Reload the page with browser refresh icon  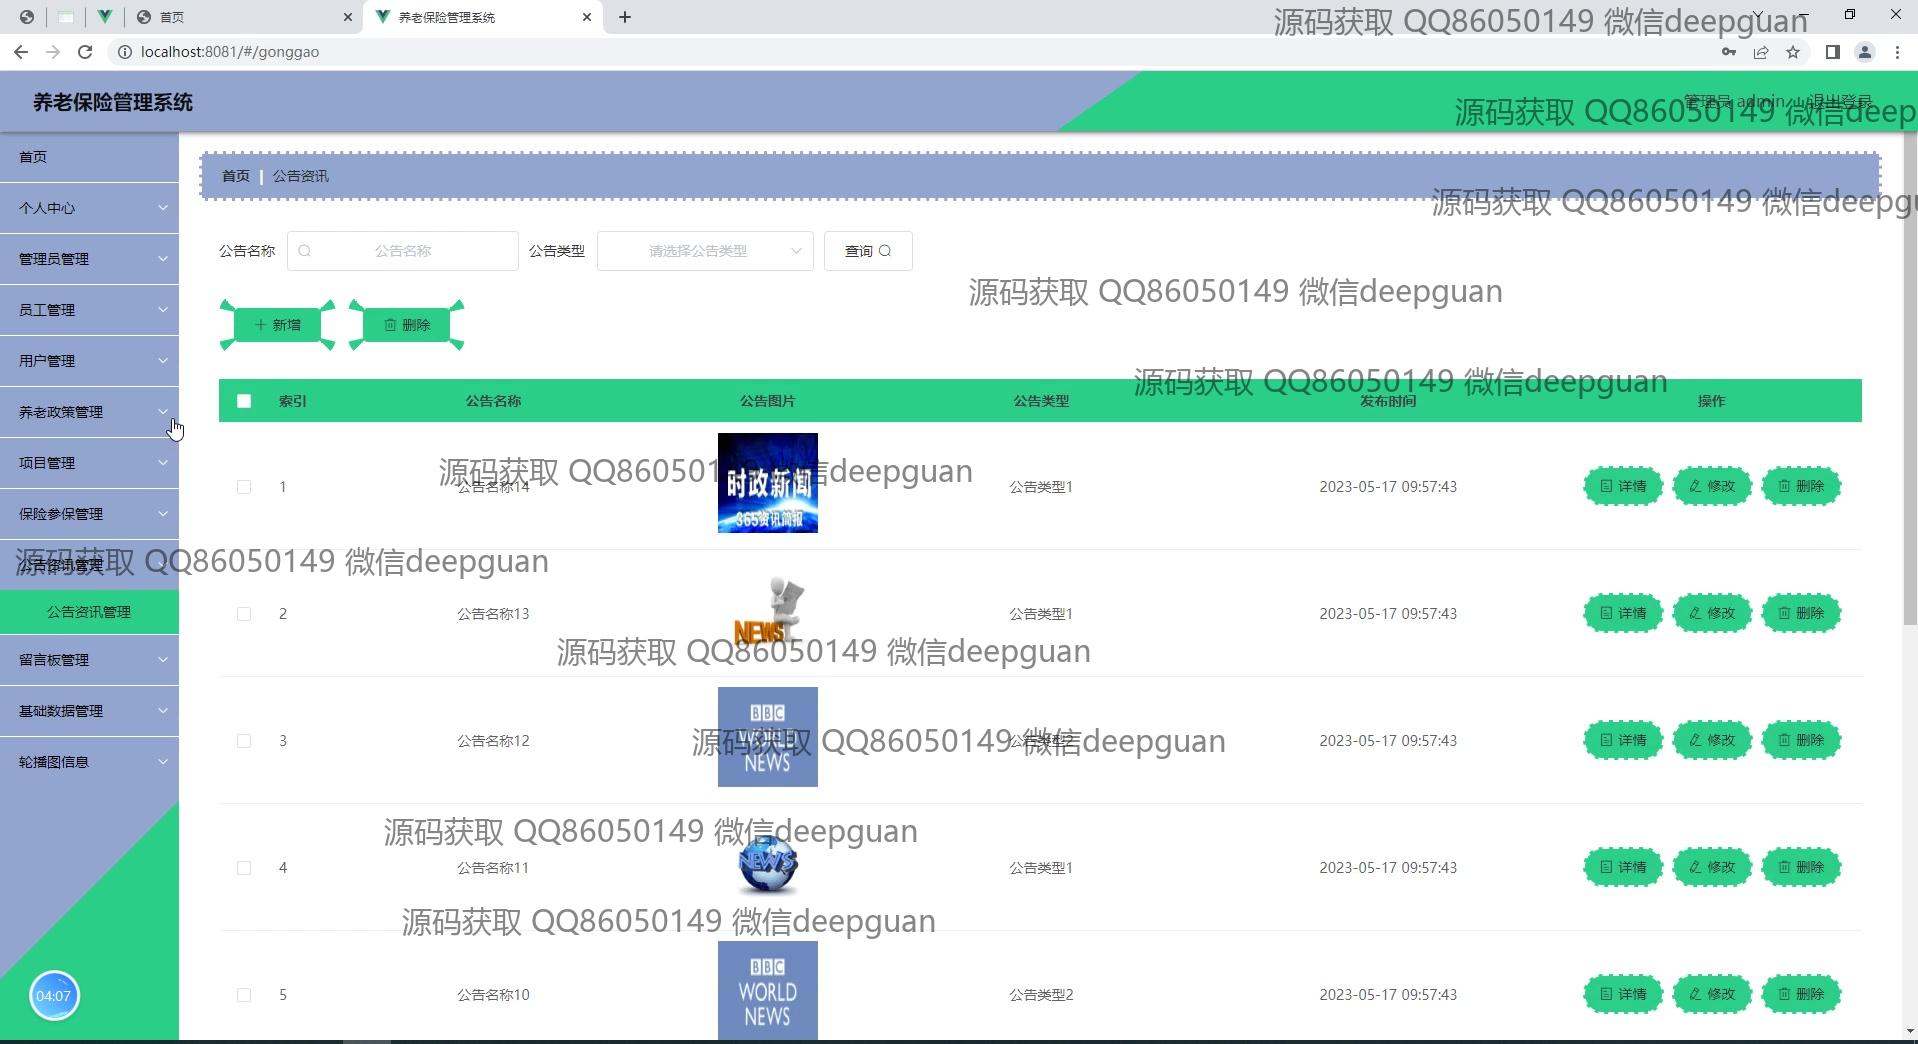(85, 52)
